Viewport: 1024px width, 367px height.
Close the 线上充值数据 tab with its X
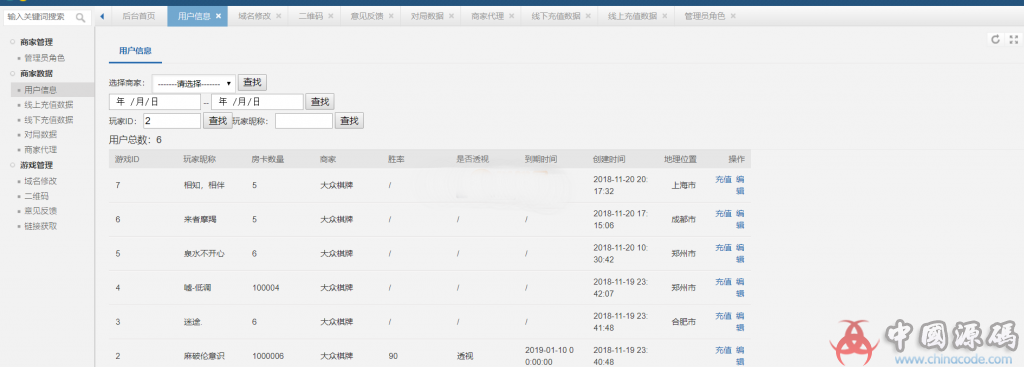[664, 16]
